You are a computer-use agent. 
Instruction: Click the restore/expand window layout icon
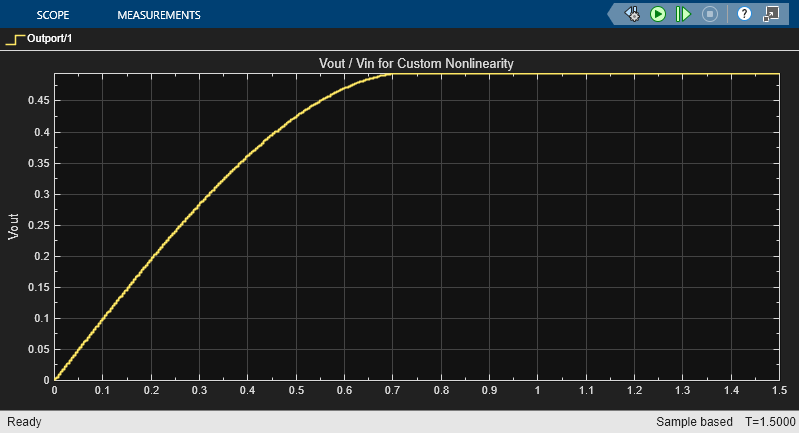[771, 14]
